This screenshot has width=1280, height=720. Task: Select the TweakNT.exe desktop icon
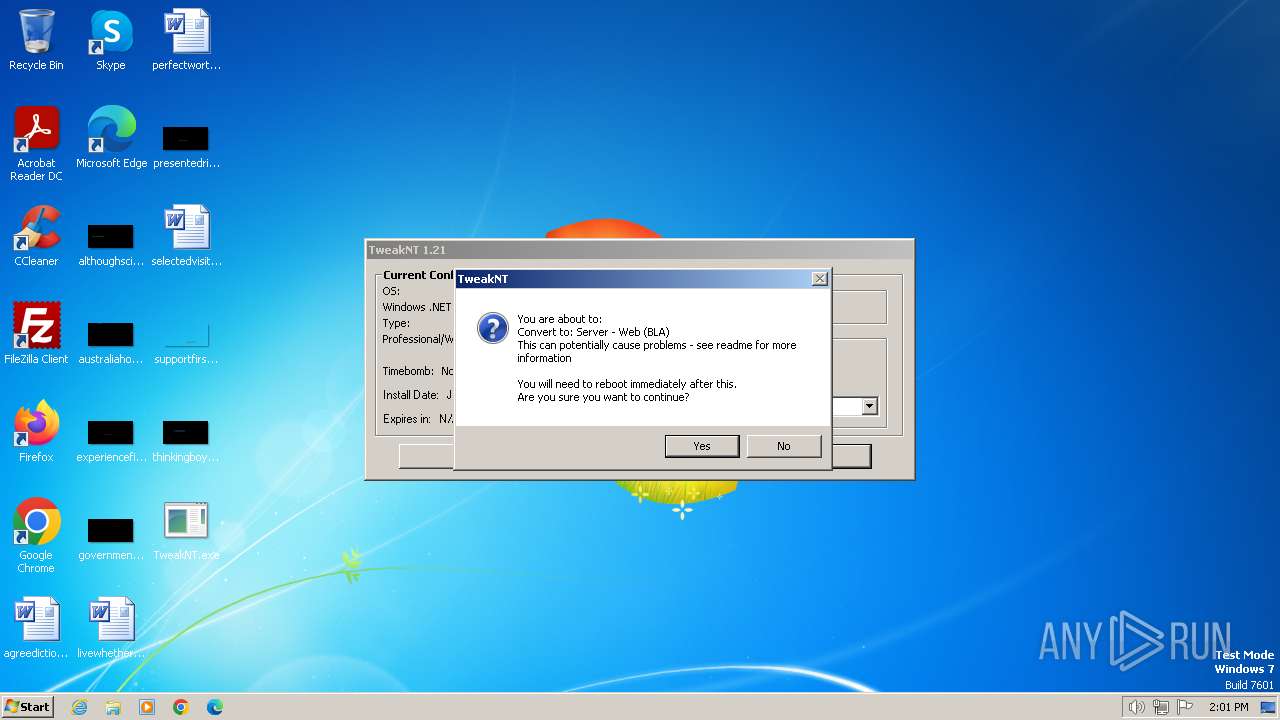[x=186, y=530]
